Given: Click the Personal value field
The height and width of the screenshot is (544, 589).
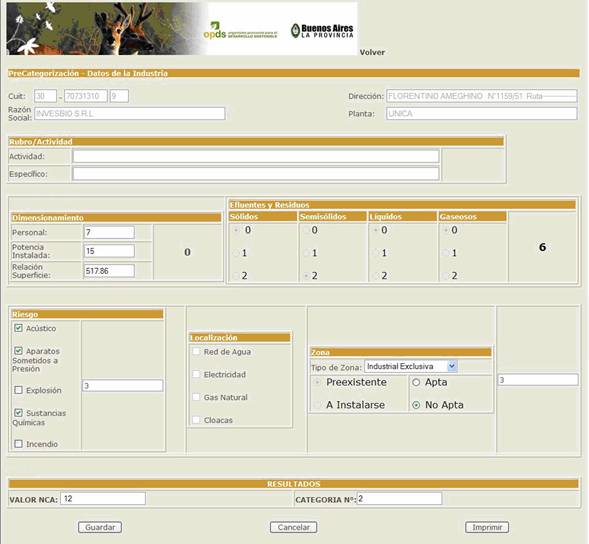Looking at the screenshot, I should pyautogui.click(x=109, y=232).
